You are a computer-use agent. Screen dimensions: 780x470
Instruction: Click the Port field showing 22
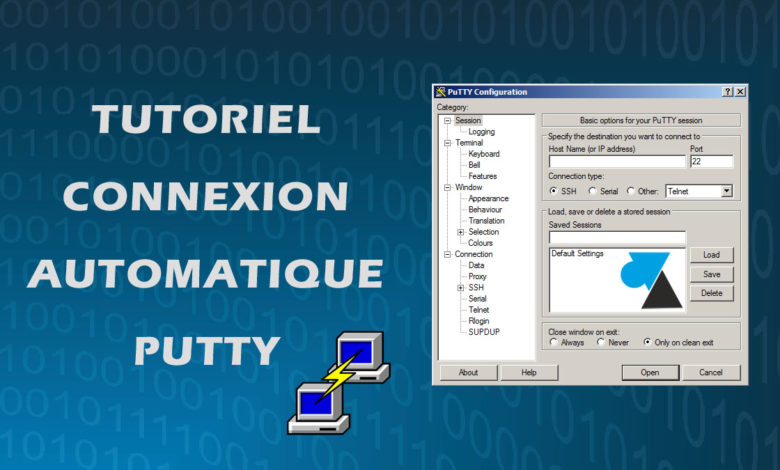click(x=711, y=162)
